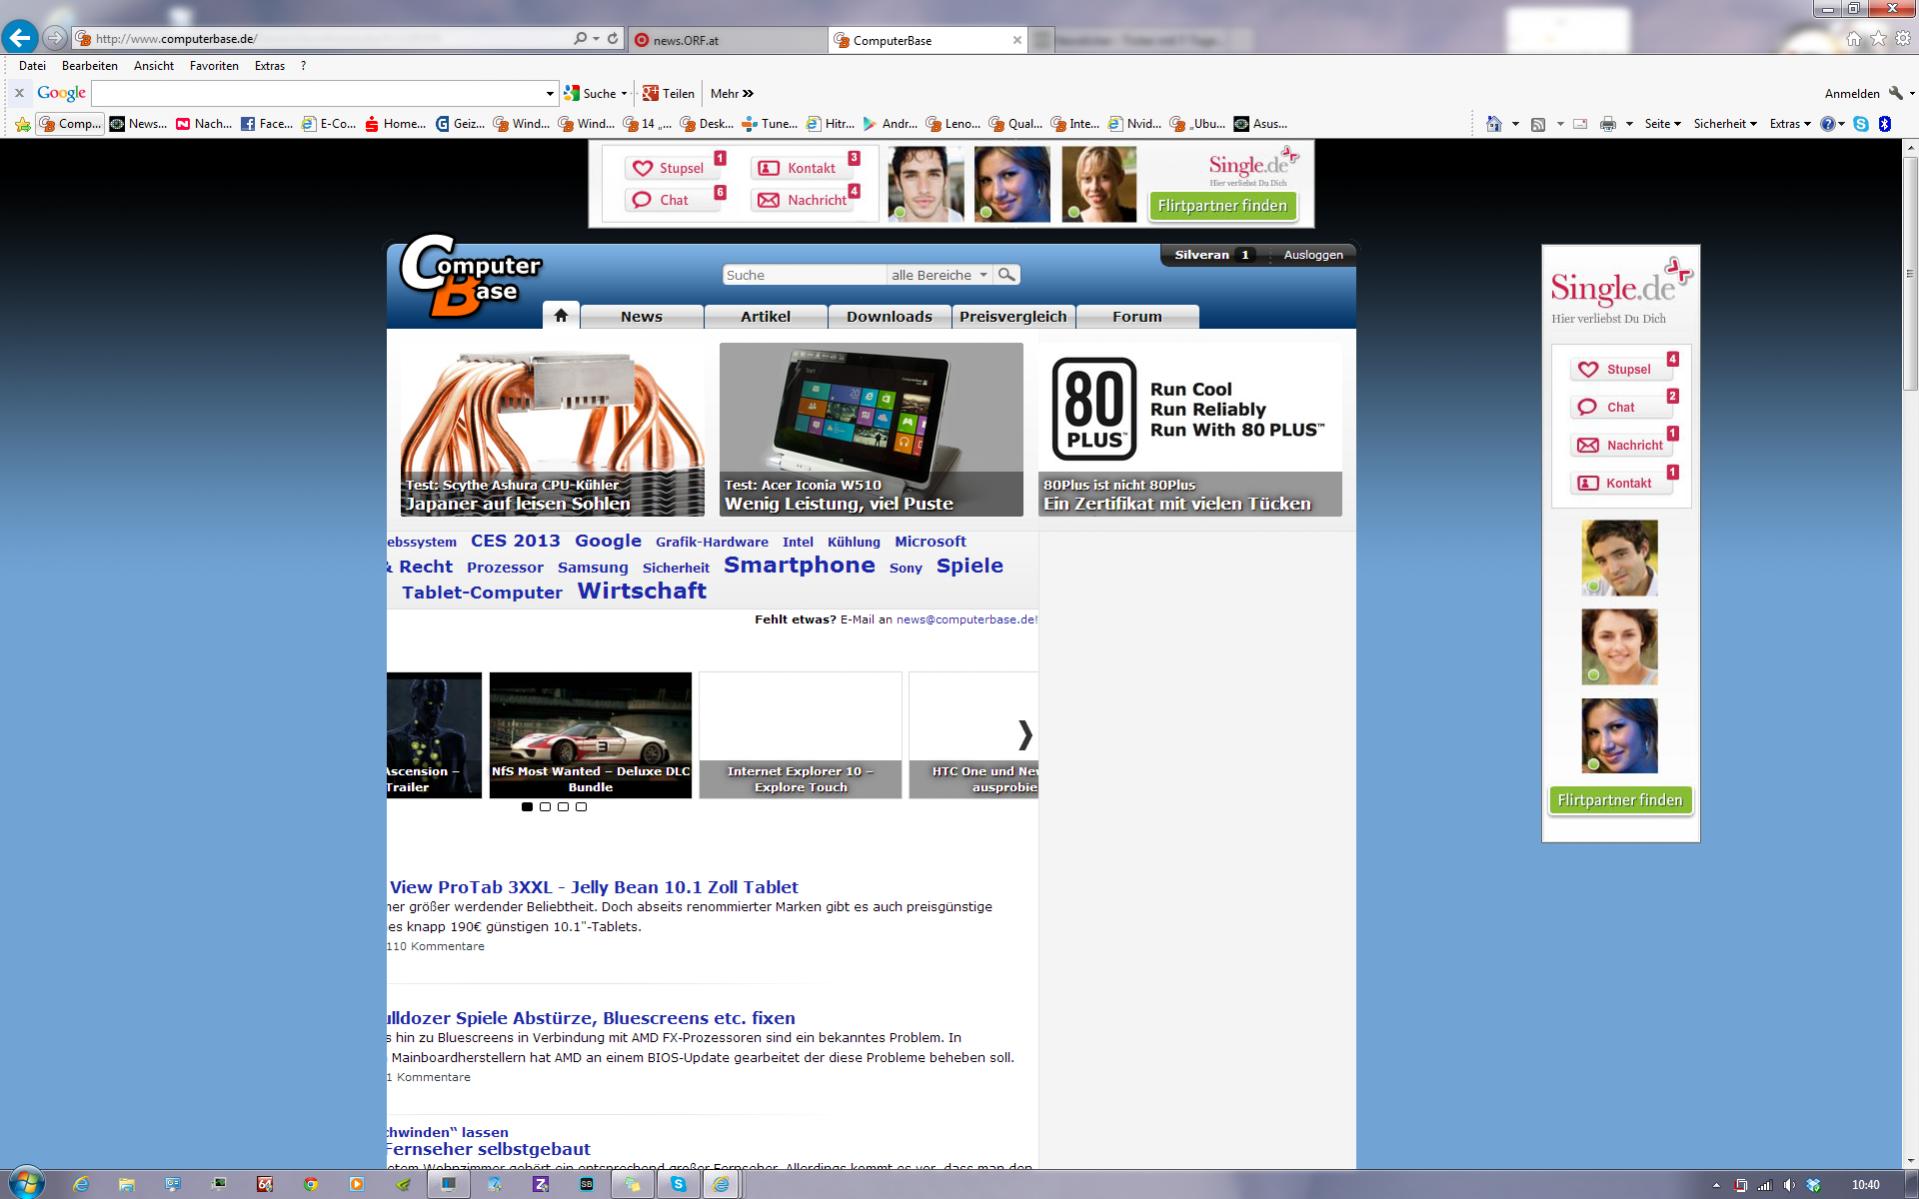
Task: Click the vertical page scrollbar thumb
Action: click(1909, 272)
